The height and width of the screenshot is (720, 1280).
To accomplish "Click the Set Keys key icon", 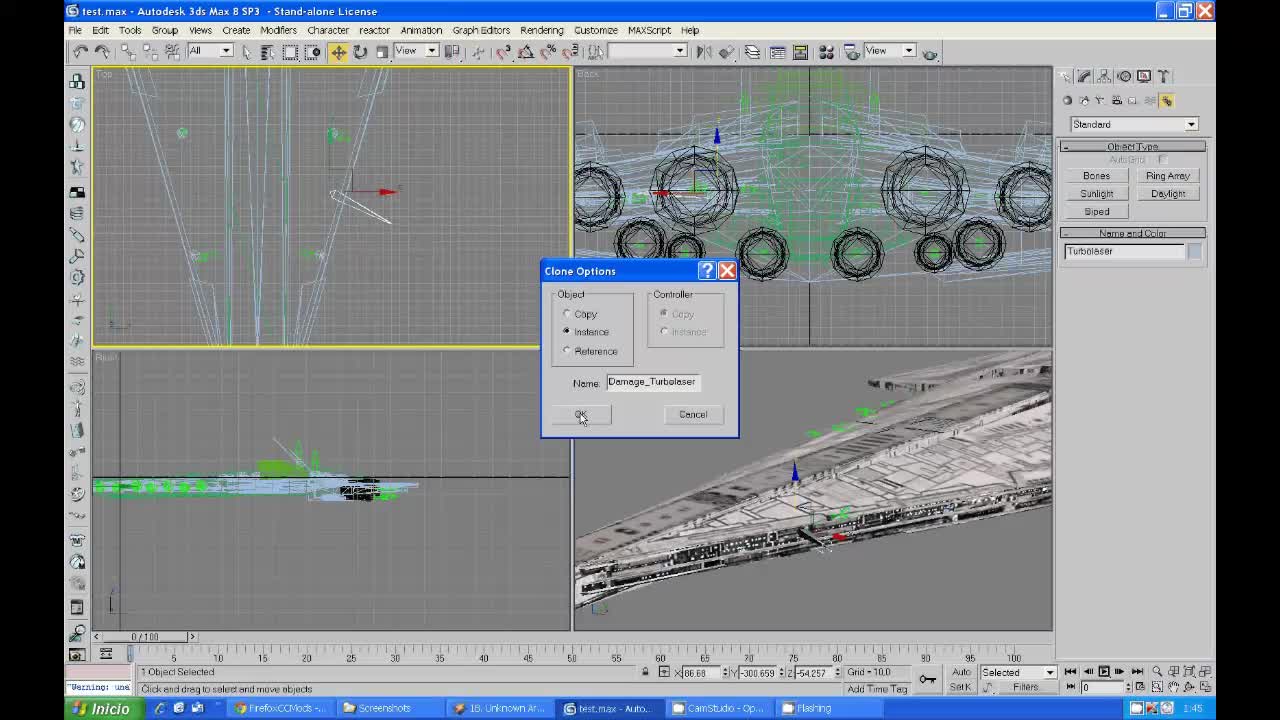I will coord(928,680).
